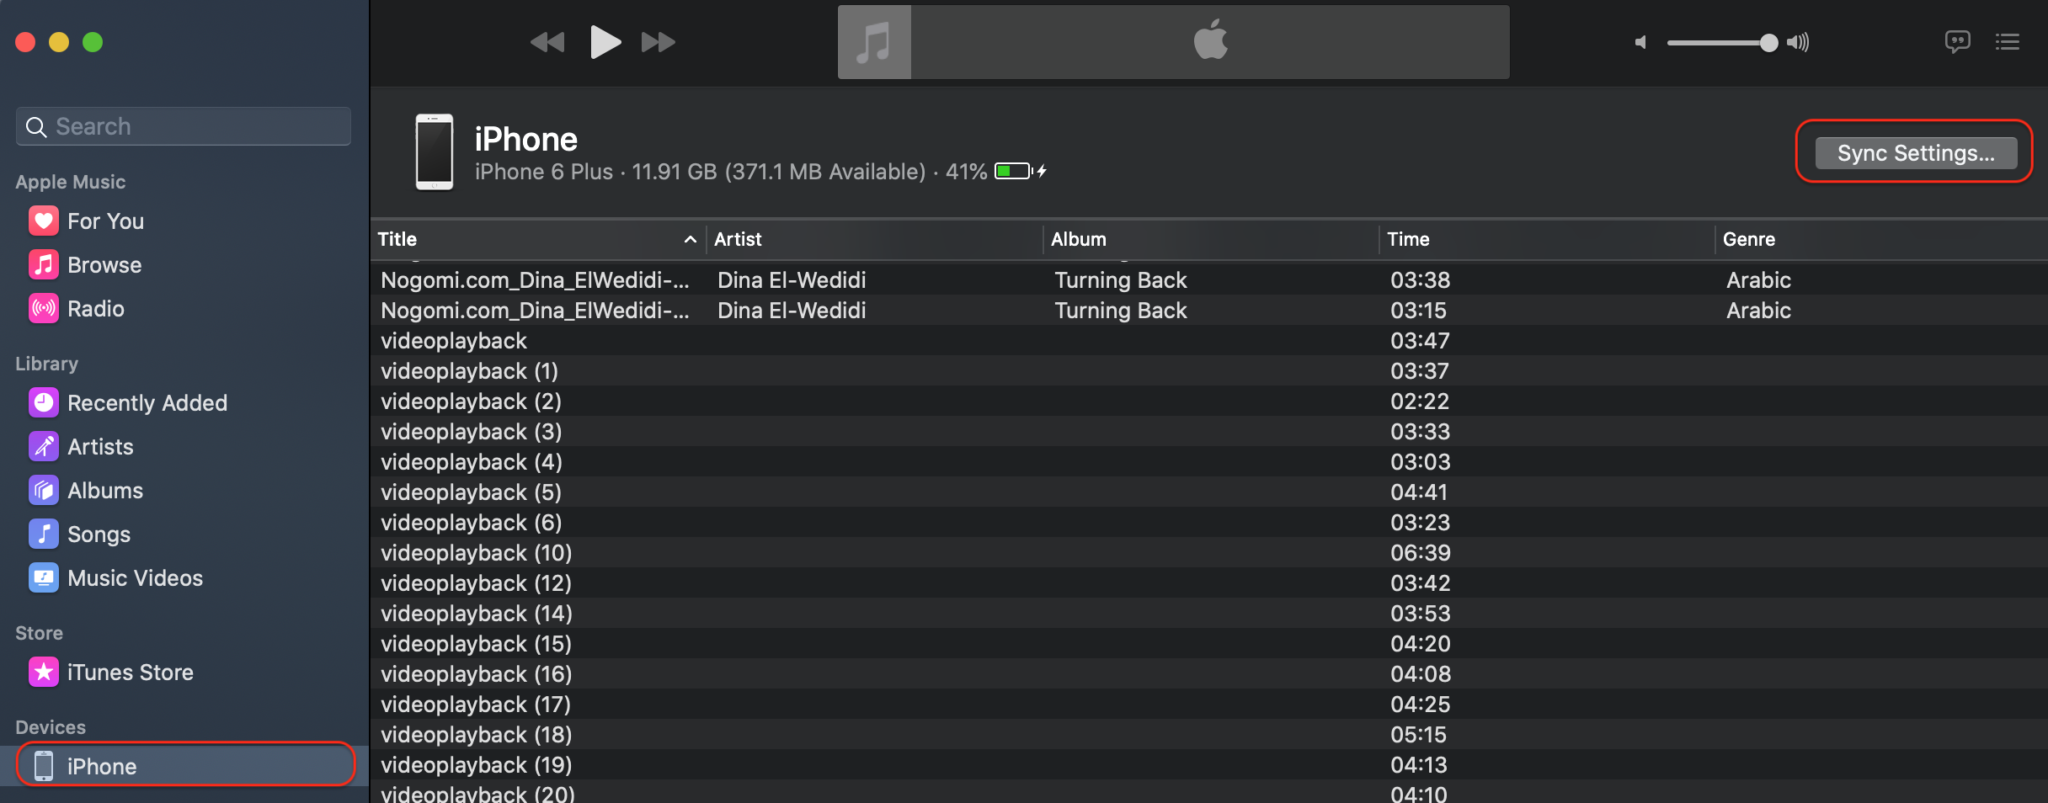The width and height of the screenshot is (2048, 803).
Task: Skip to the previous track
Action: (x=547, y=42)
